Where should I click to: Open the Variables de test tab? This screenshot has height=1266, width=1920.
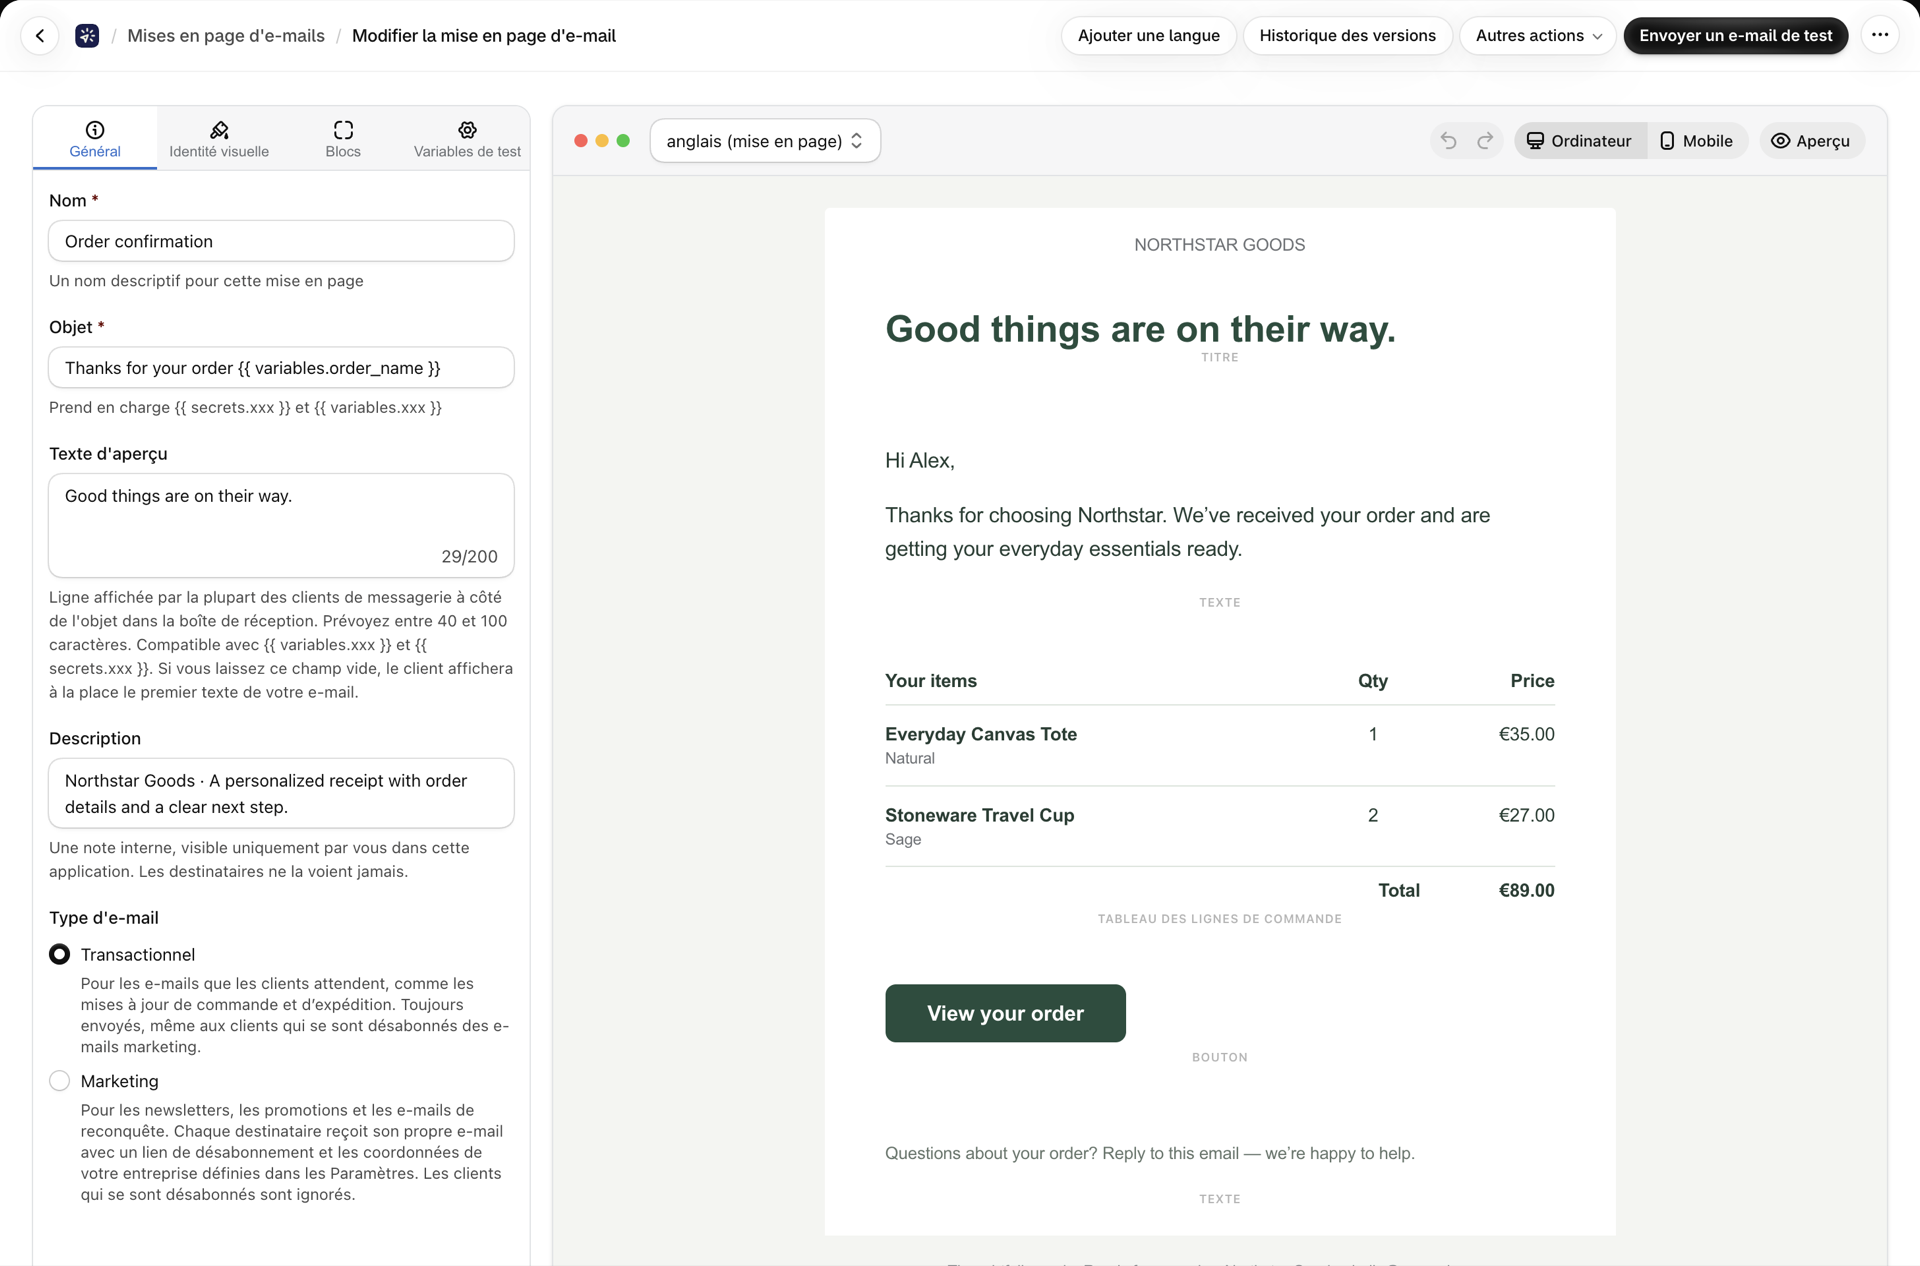coord(467,139)
